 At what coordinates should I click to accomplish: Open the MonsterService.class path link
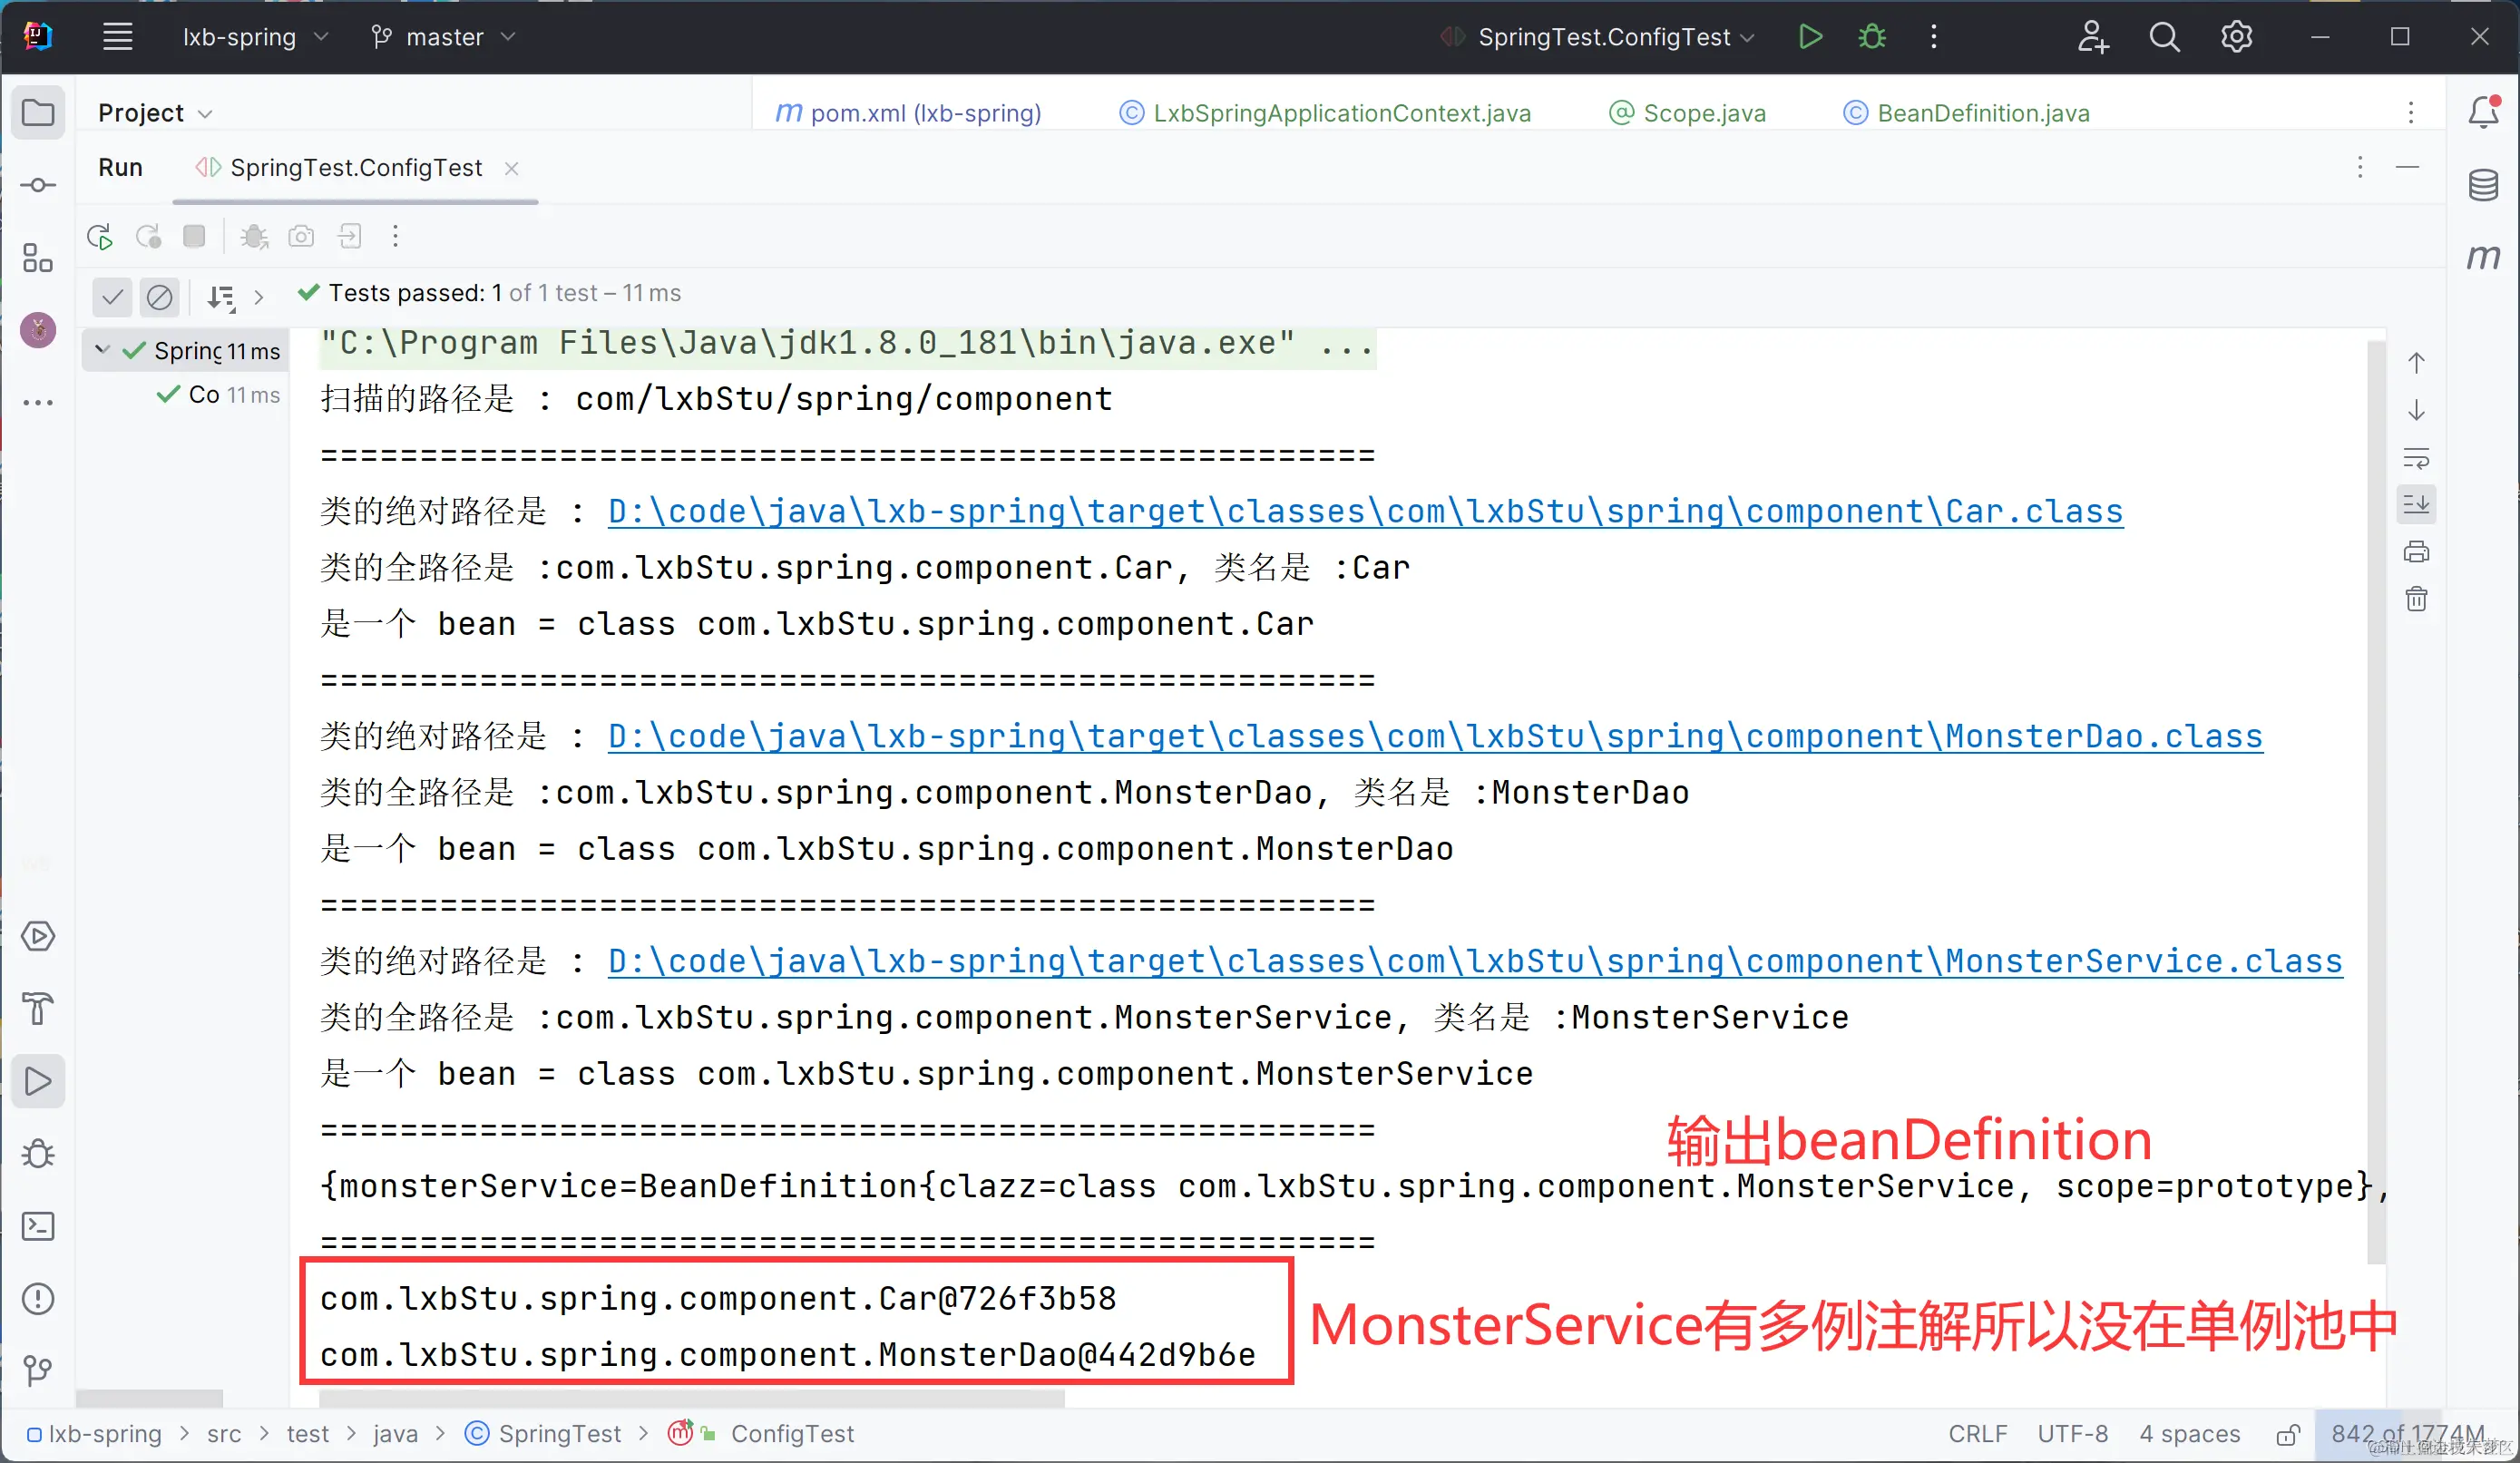1475,962
